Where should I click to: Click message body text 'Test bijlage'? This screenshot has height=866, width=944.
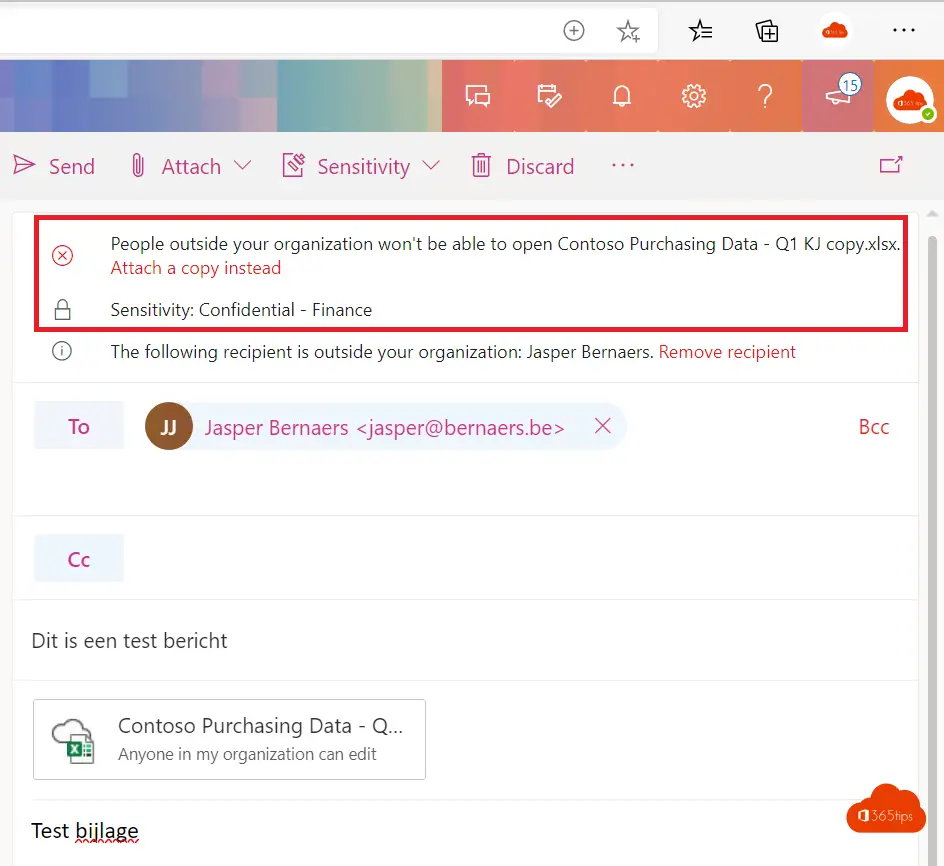85,831
